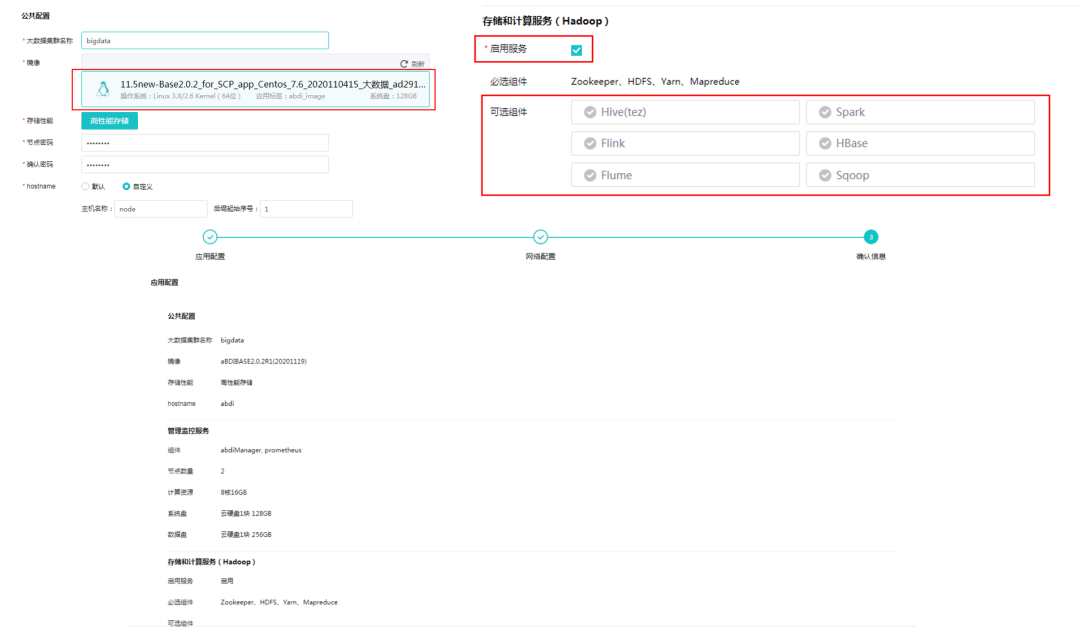This screenshot has width=1080, height=627.
Task: Click the 高性能存储 storage performance button
Action: (110, 120)
